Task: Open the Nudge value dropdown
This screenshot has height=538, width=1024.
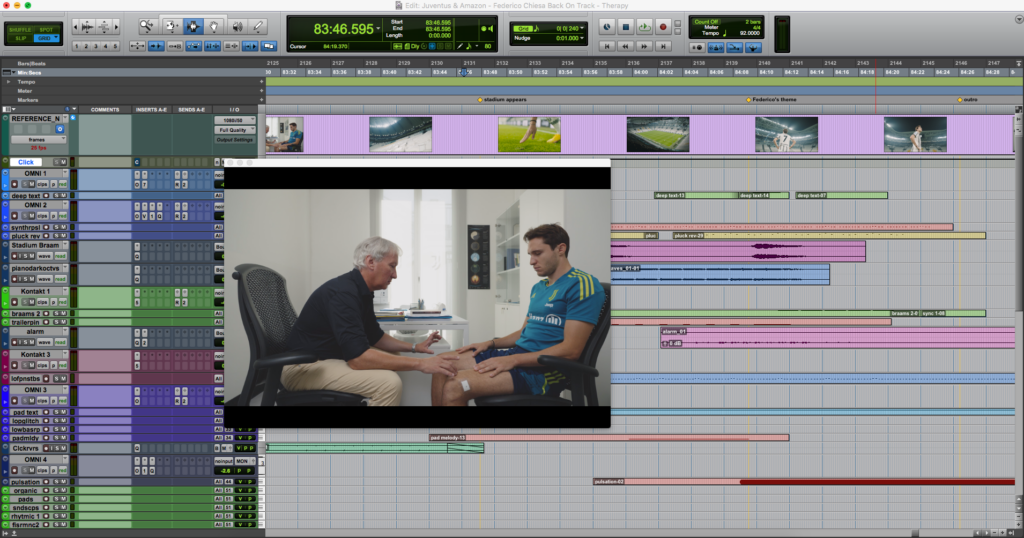Action: point(582,38)
